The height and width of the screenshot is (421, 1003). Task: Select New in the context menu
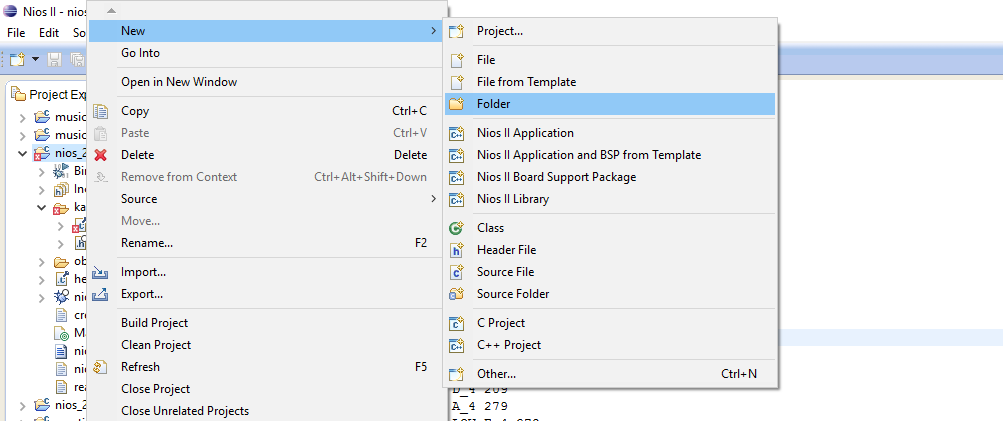tap(265, 31)
